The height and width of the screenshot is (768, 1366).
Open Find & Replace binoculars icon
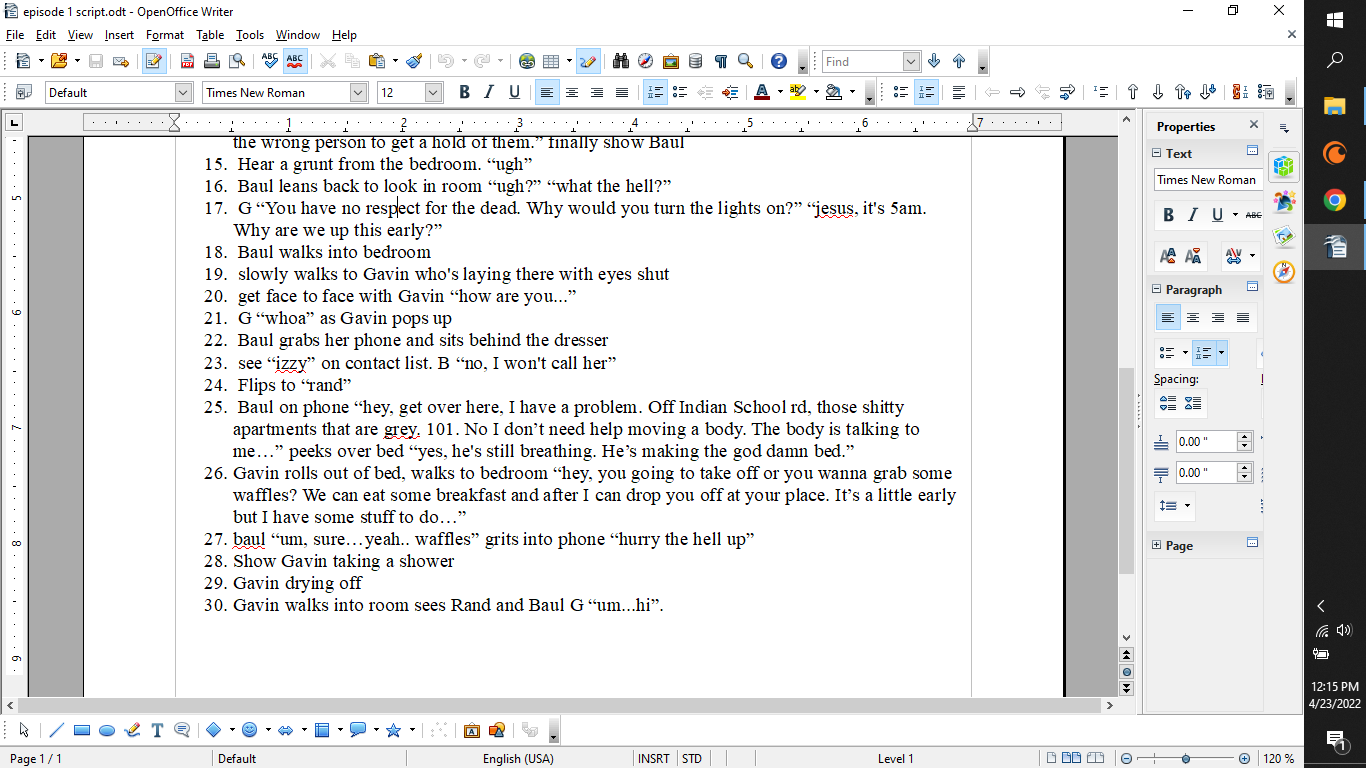point(620,61)
